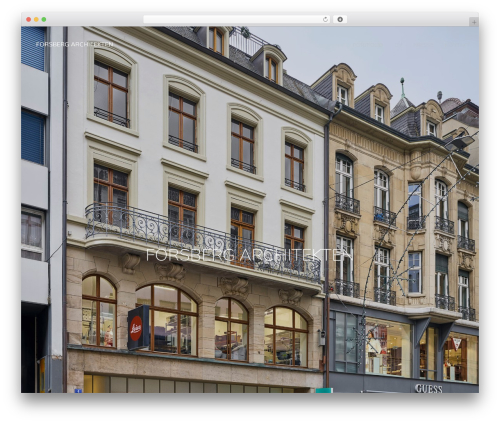
Task: Click the large centered Forsberg Architekten title
Action: point(249,255)
